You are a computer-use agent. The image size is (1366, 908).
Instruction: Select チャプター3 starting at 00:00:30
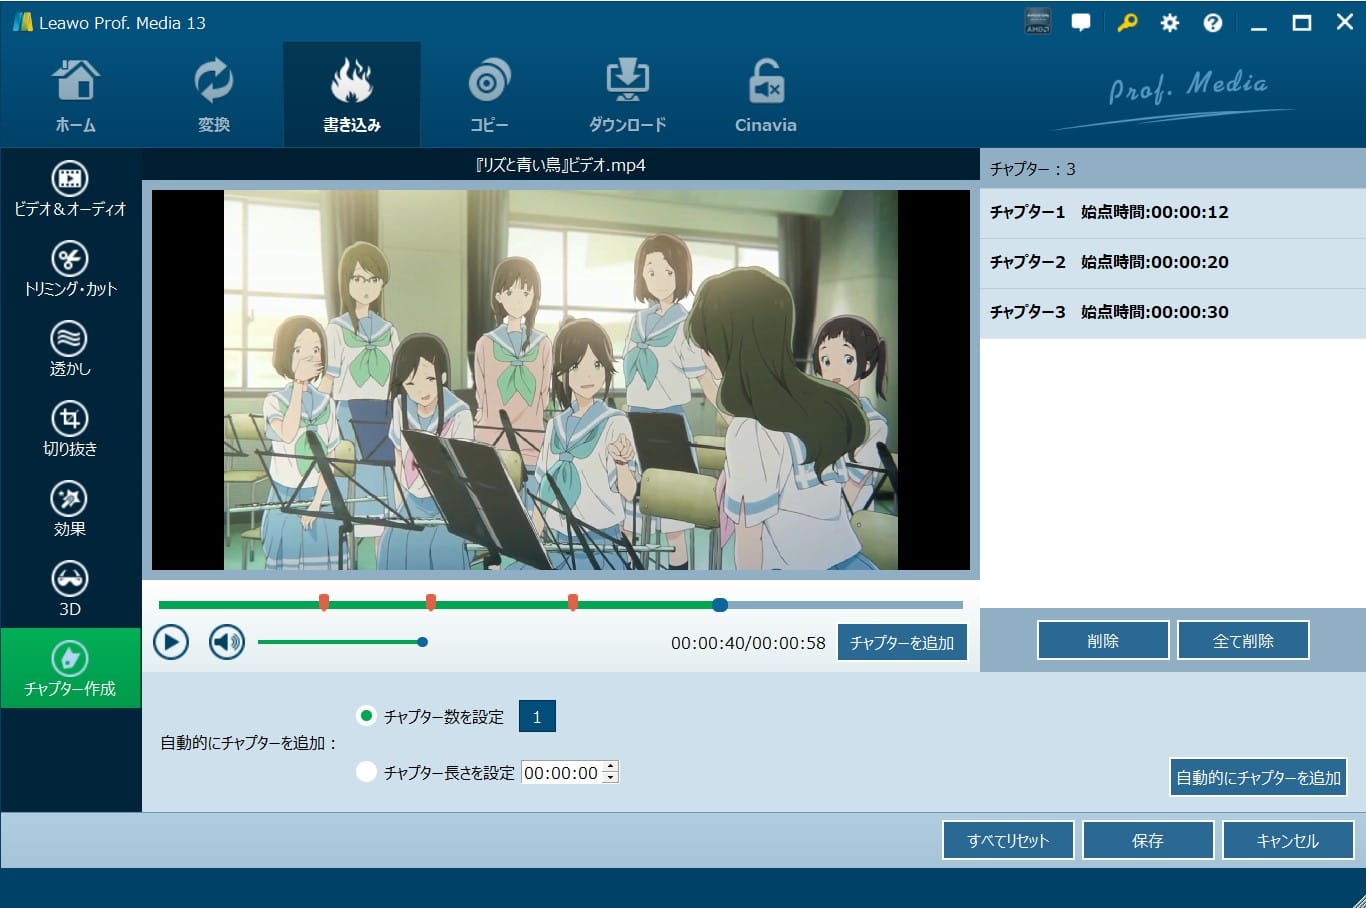coord(1173,312)
